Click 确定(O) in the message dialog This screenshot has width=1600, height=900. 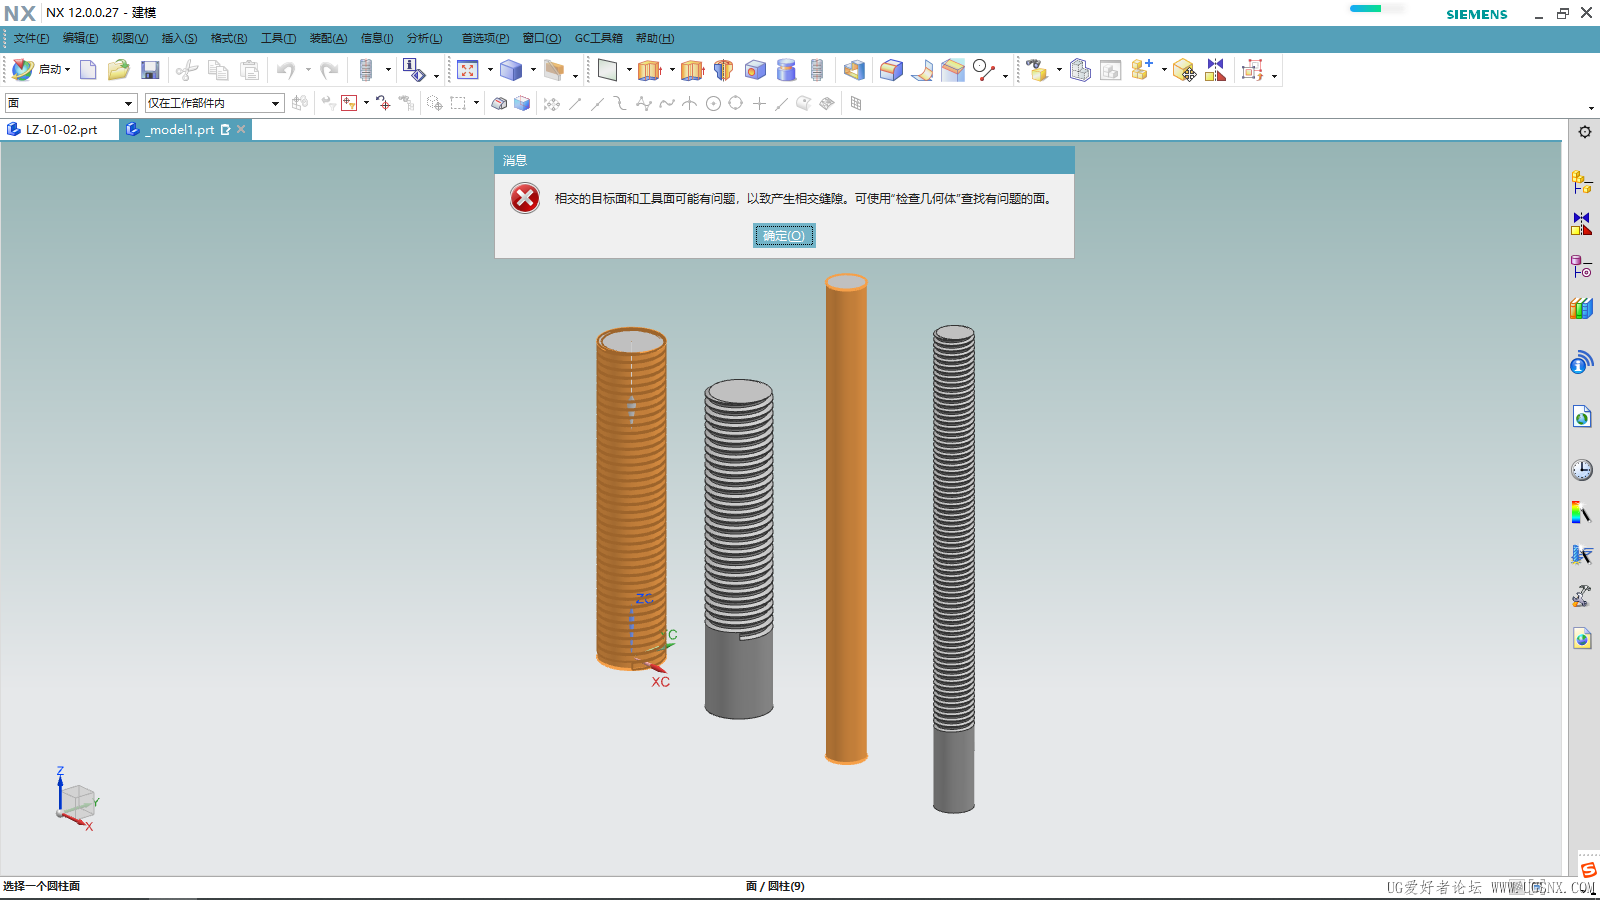(784, 236)
